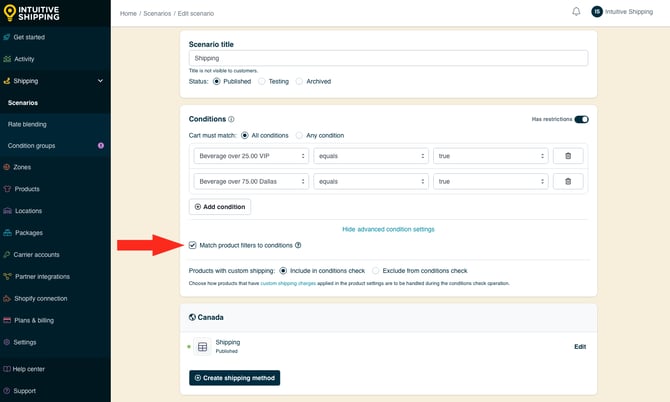Click the Get started sidebar icon
The width and height of the screenshot is (670, 402).
[7, 37]
